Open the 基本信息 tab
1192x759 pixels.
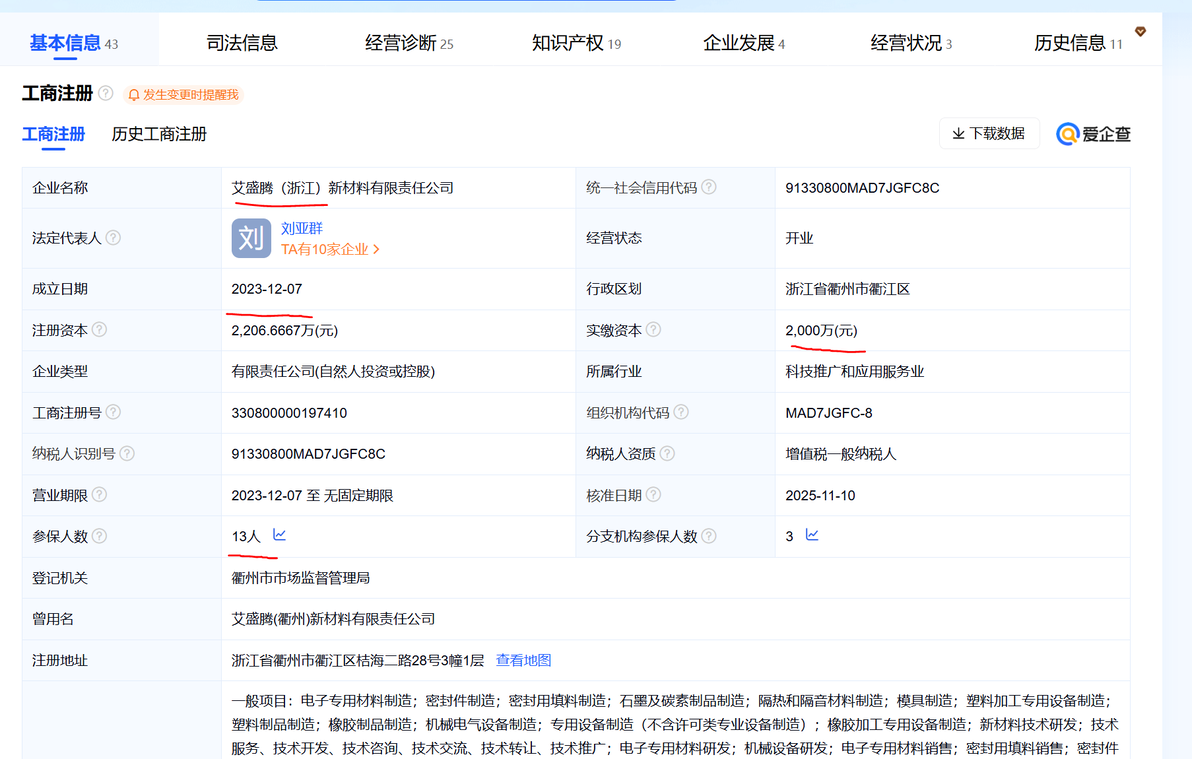74,43
